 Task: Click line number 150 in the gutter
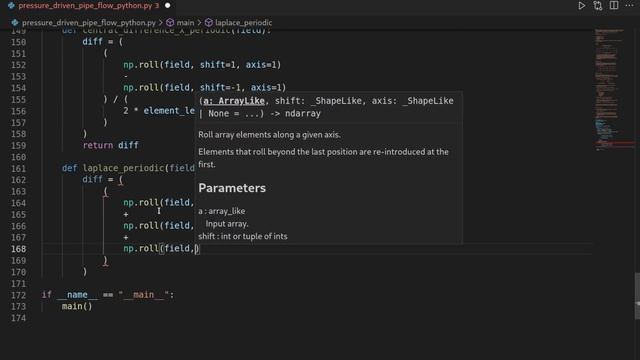pyautogui.click(x=19, y=42)
